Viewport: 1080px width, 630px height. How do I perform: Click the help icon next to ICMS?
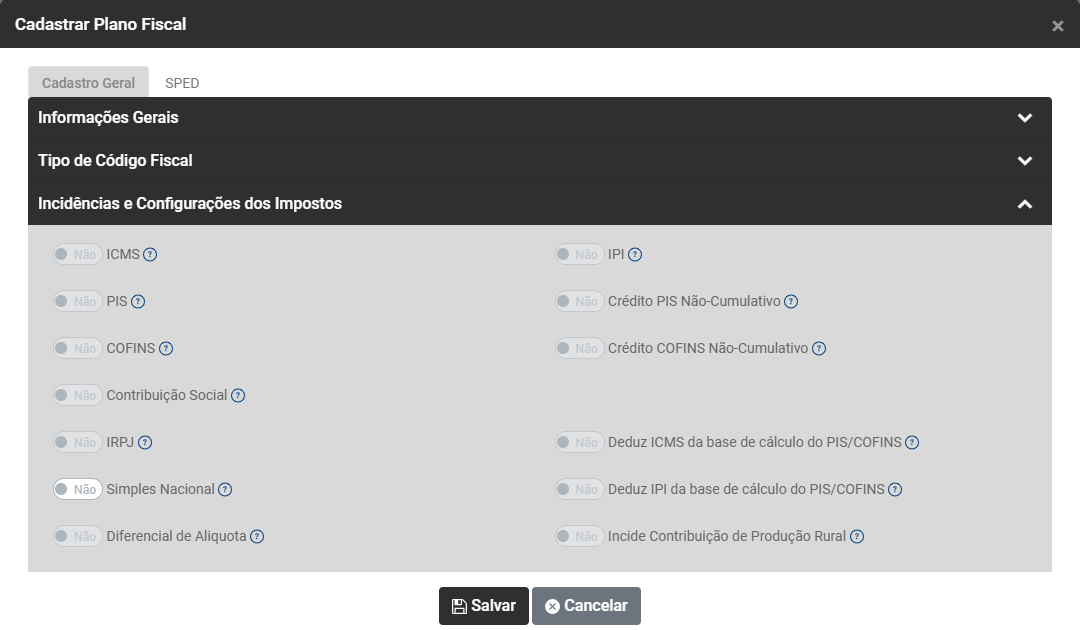[x=150, y=255]
